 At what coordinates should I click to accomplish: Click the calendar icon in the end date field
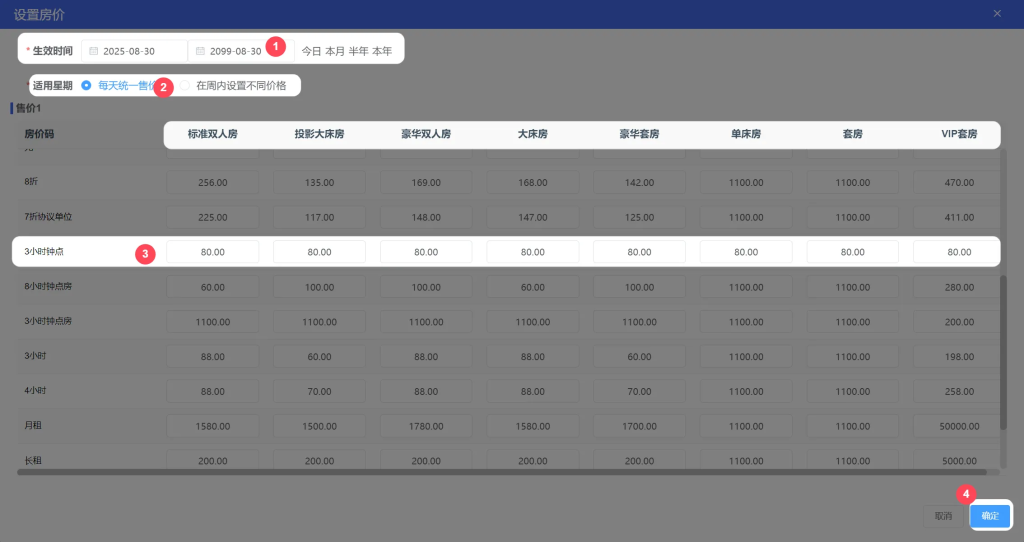pyautogui.click(x=200, y=51)
